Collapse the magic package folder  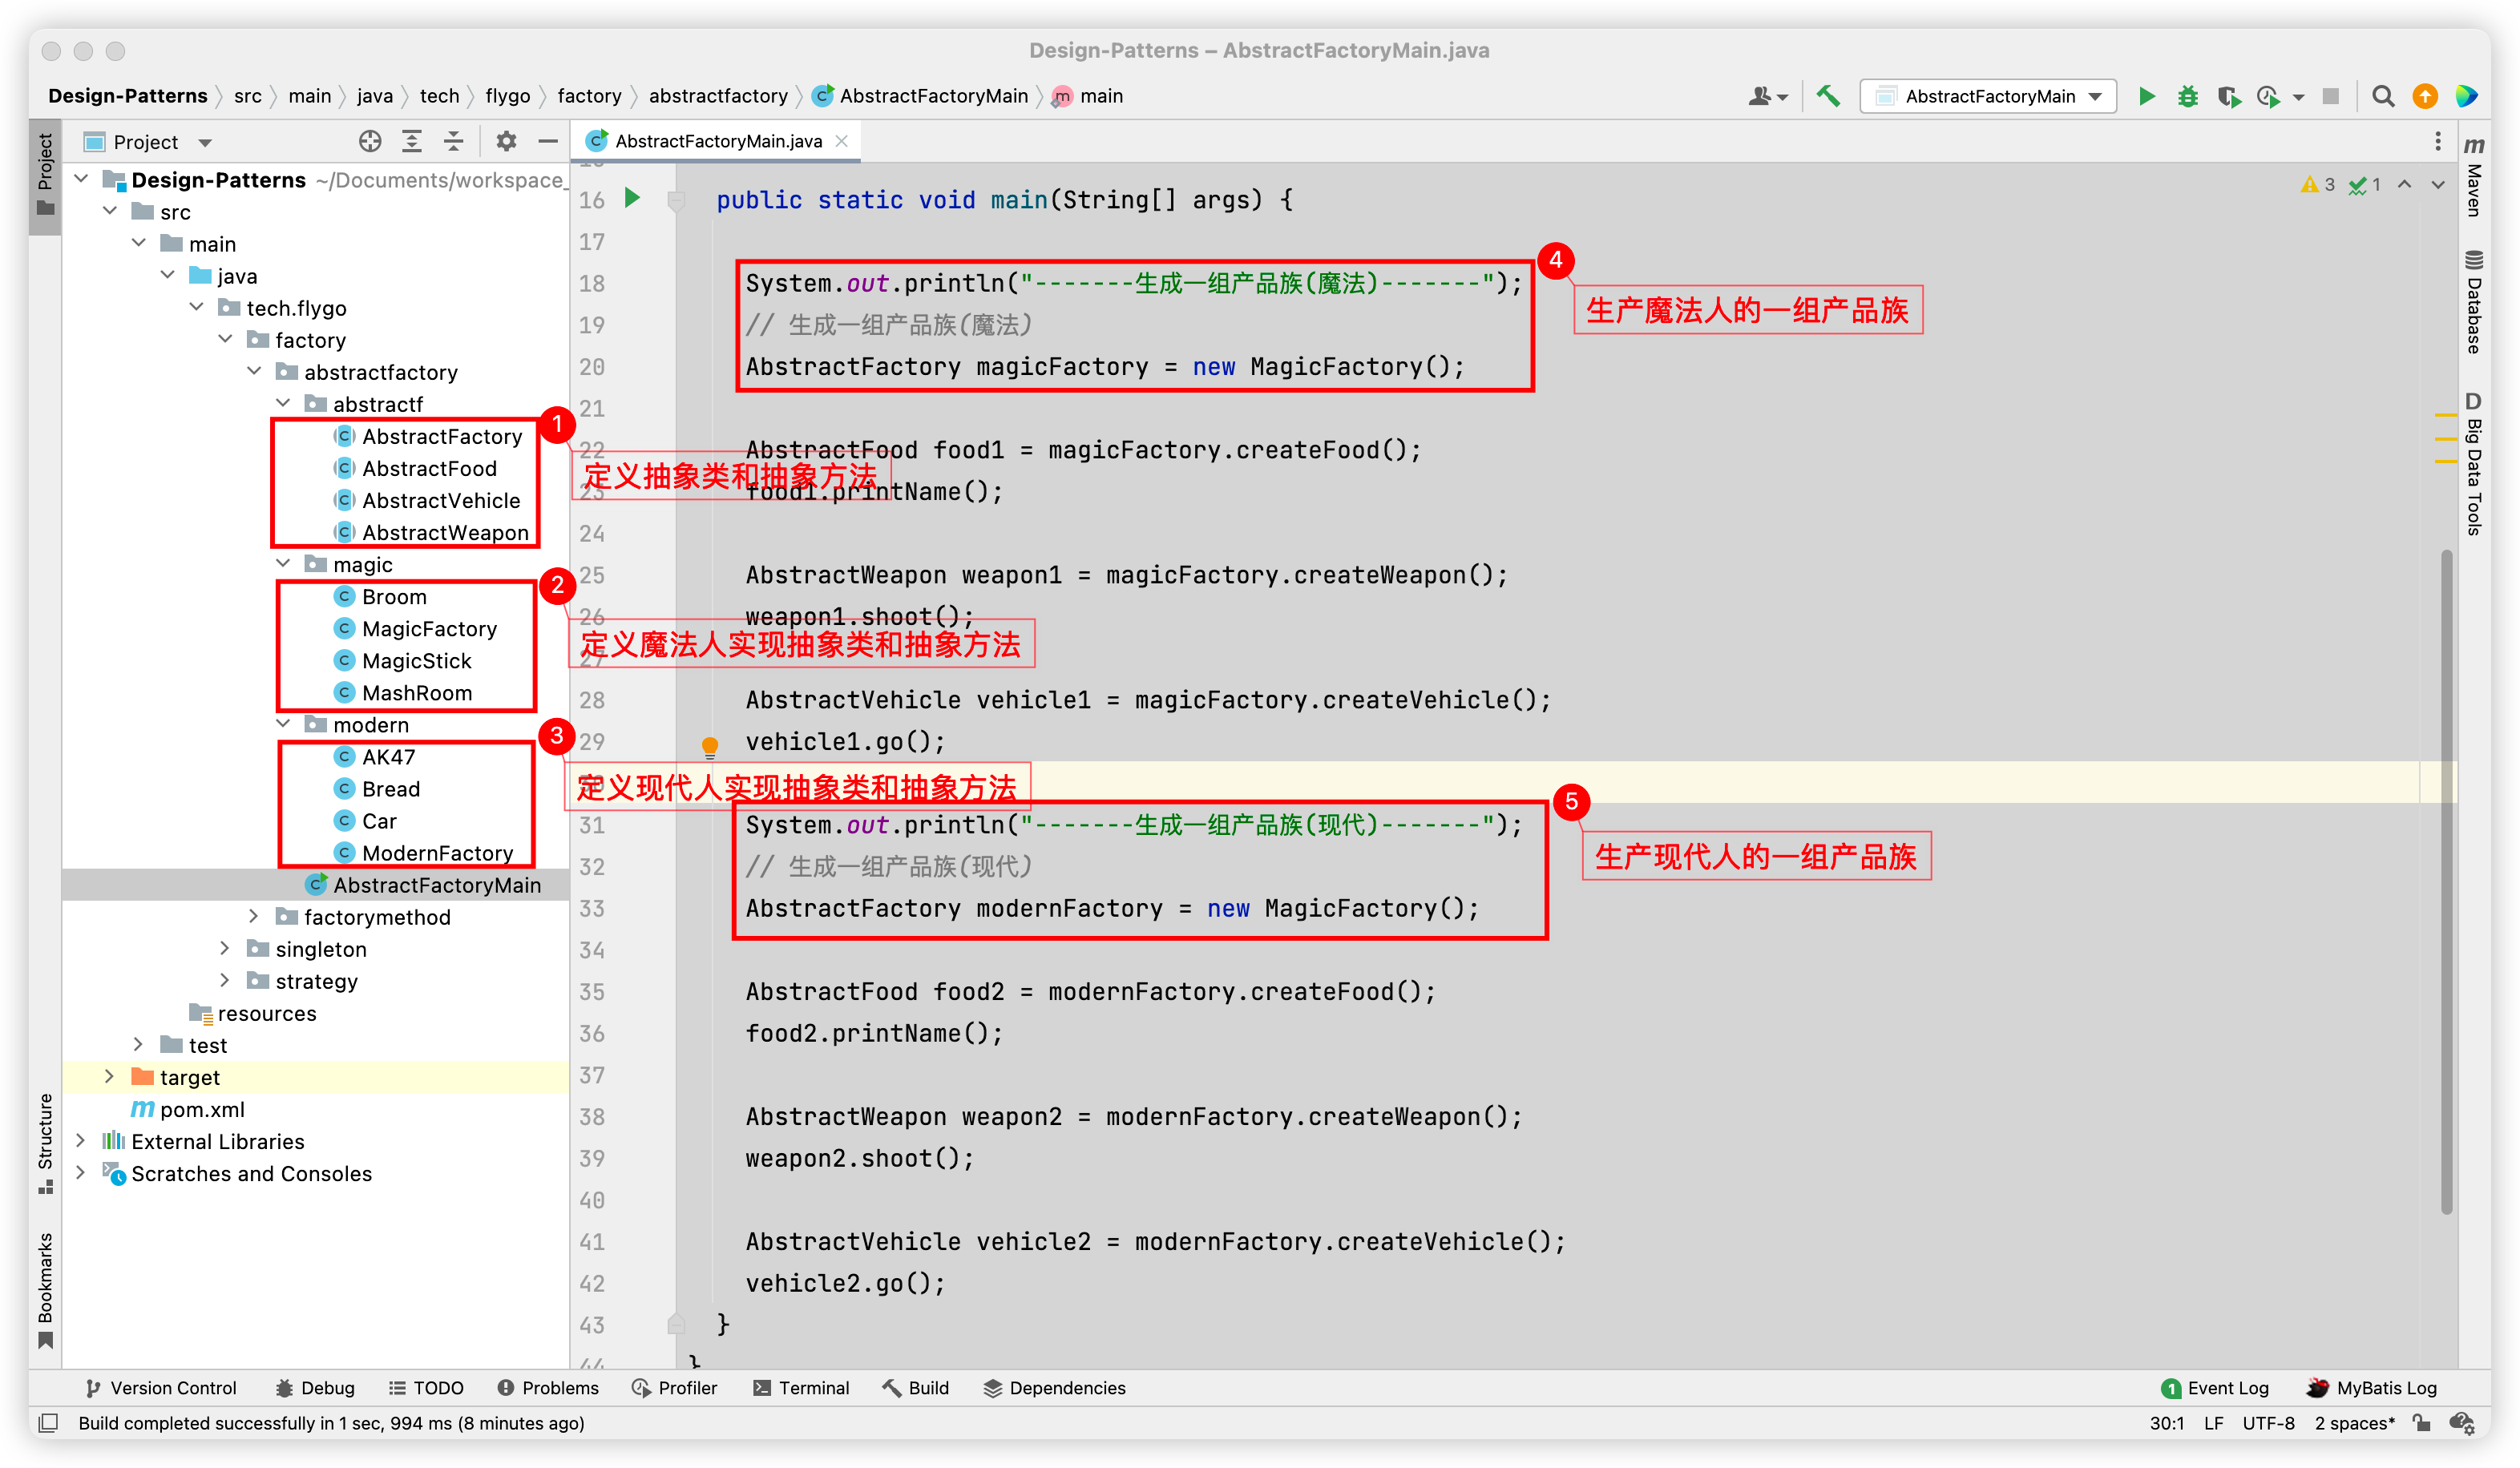(284, 564)
